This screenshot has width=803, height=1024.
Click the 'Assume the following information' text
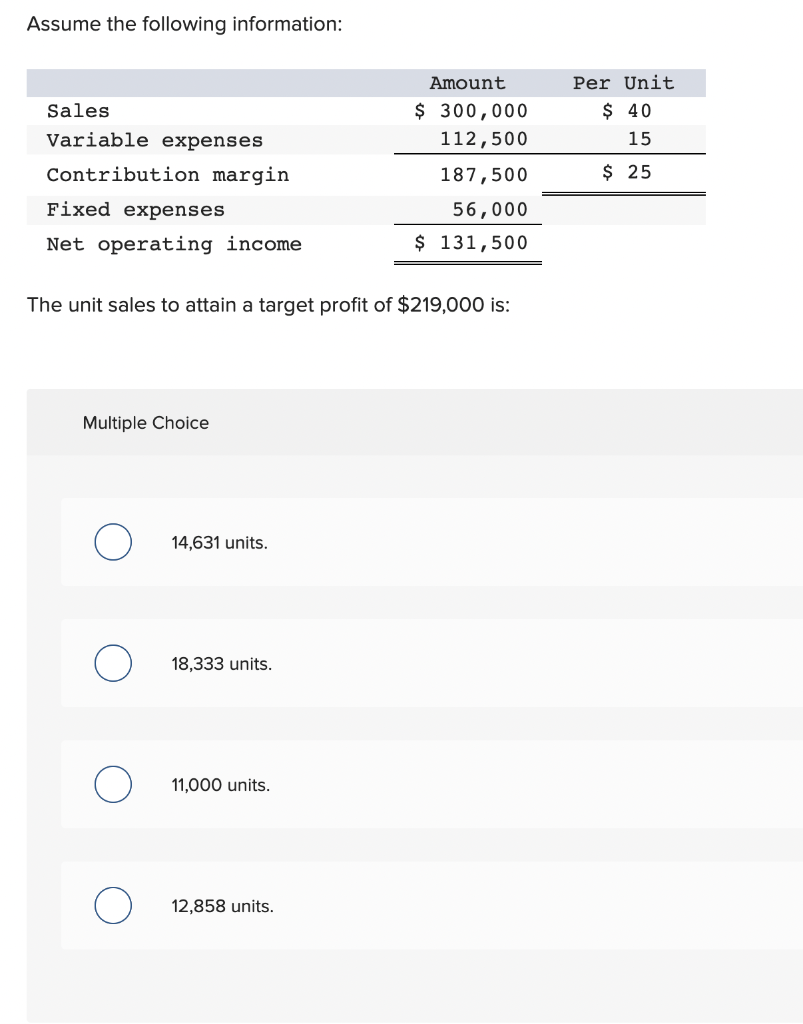tap(184, 25)
